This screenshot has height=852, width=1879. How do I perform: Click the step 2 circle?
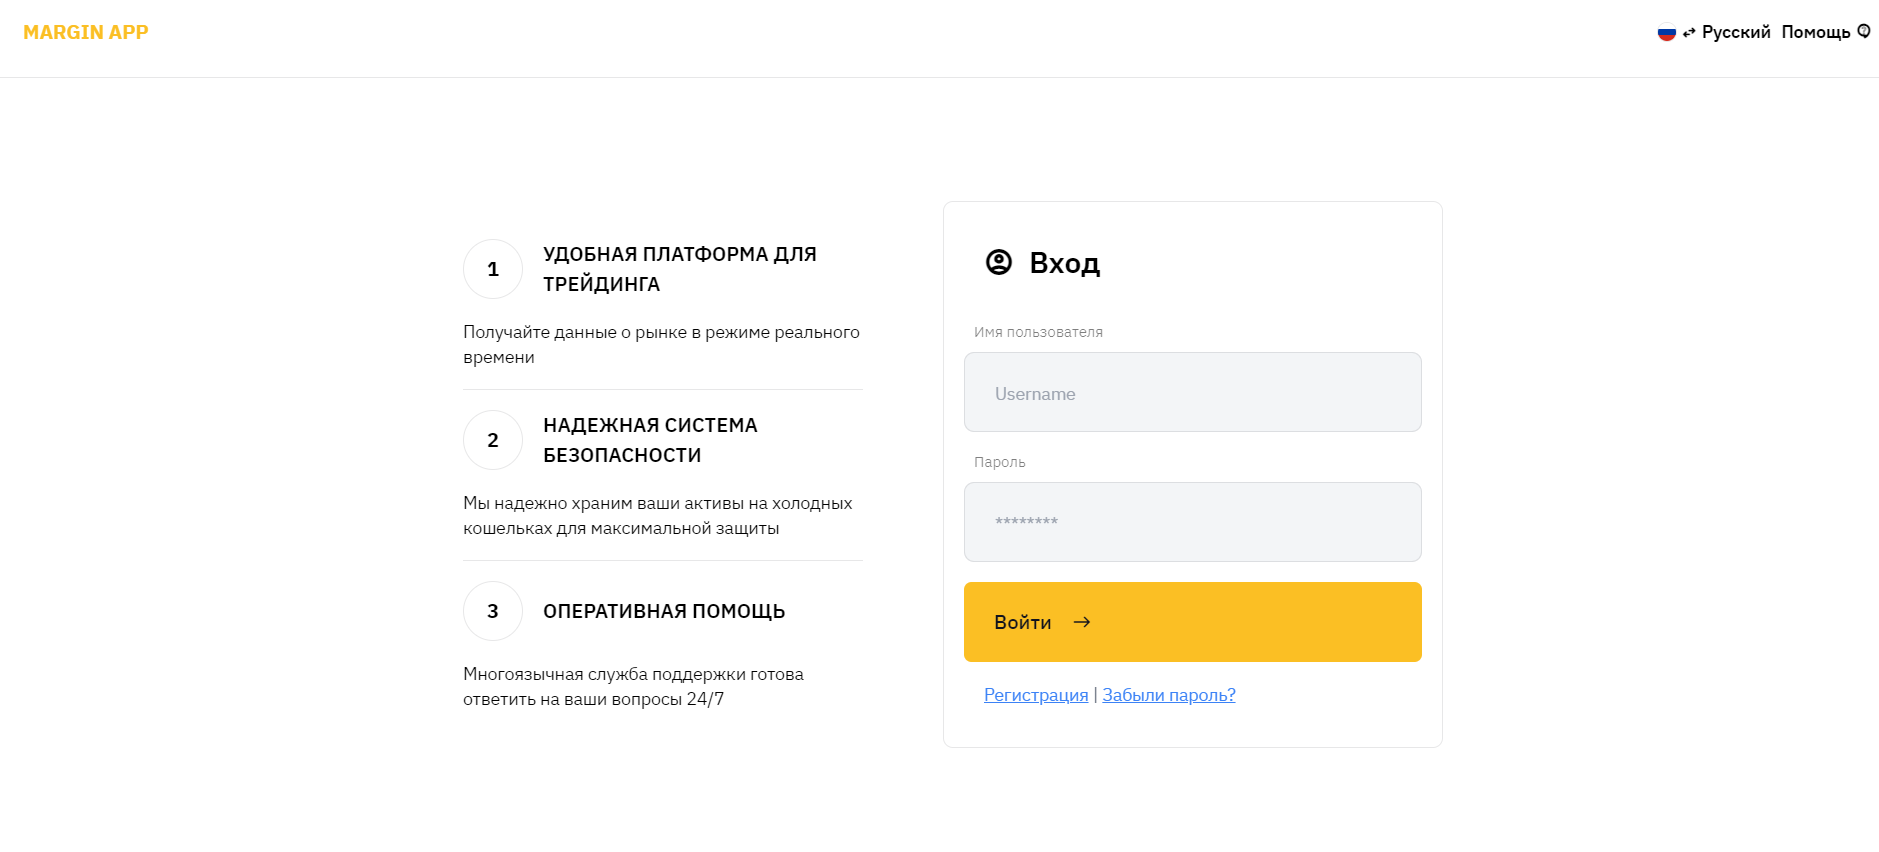[493, 440]
